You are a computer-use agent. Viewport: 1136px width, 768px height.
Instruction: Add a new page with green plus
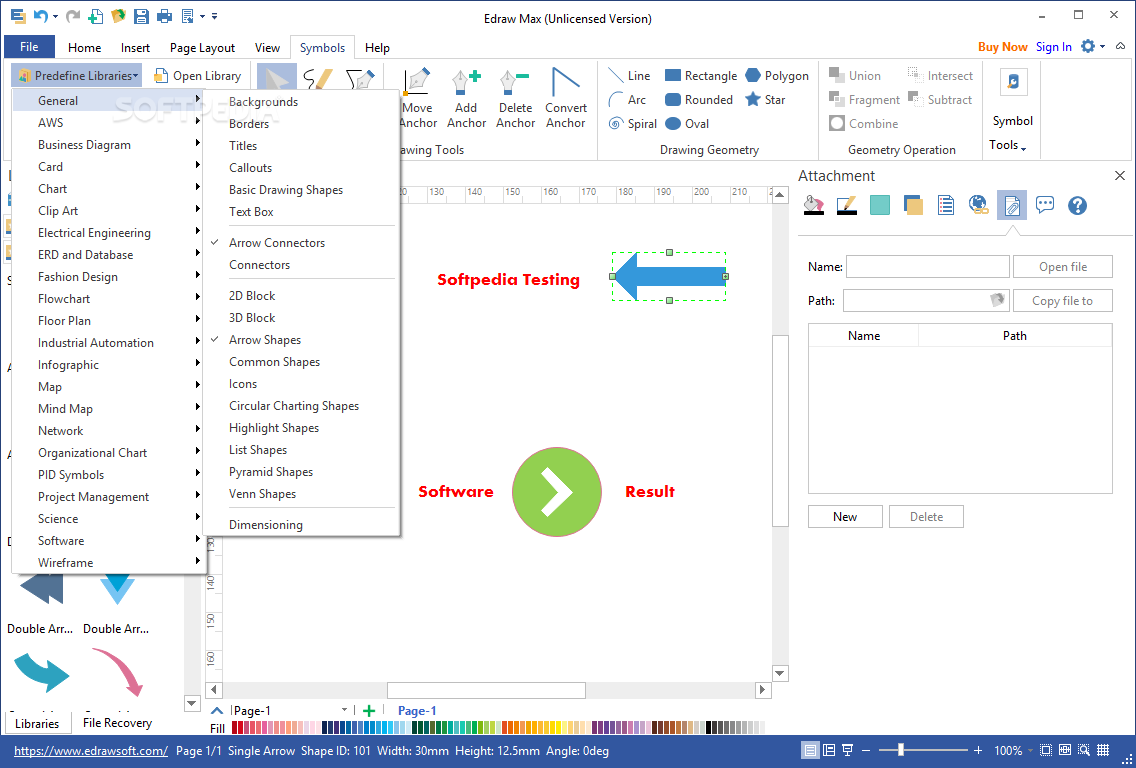pos(369,711)
